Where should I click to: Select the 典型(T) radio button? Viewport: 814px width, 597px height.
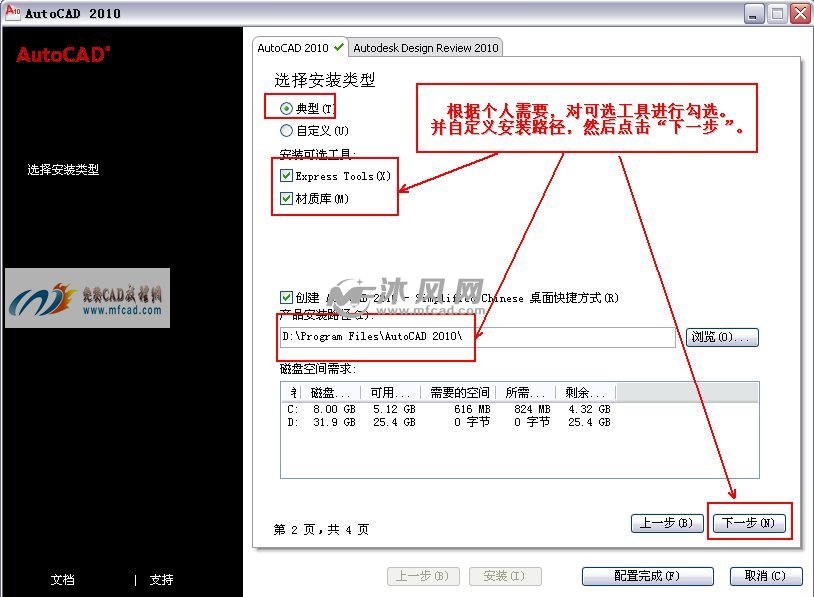pyautogui.click(x=286, y=108)
